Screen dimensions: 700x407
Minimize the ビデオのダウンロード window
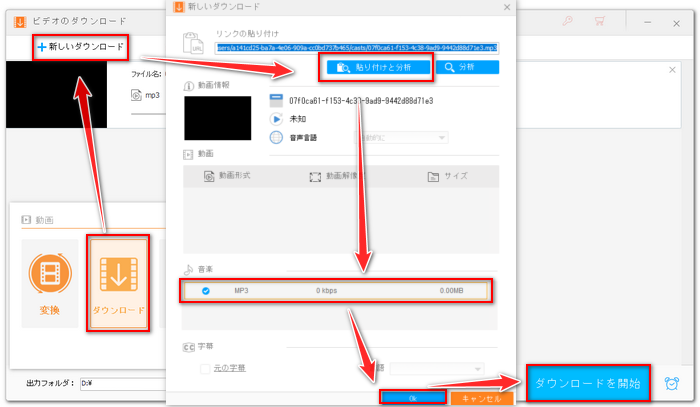pos(647,22)
